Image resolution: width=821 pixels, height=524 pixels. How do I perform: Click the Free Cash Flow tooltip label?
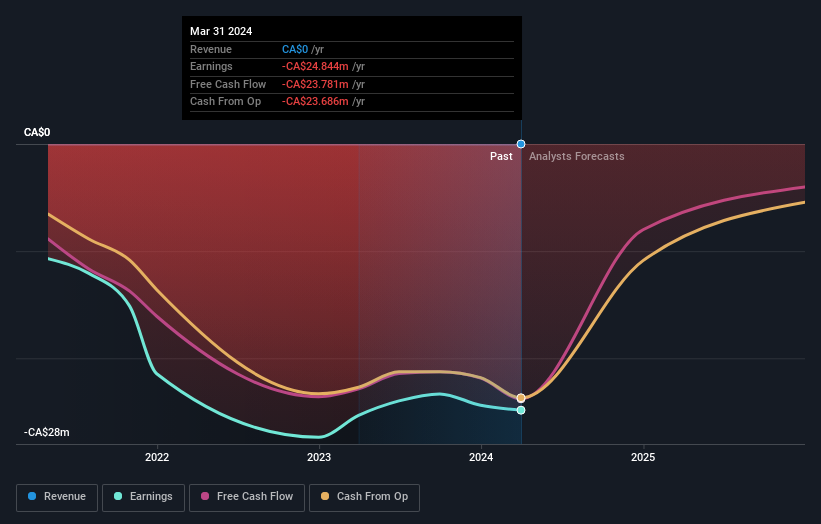coord(228,84)
